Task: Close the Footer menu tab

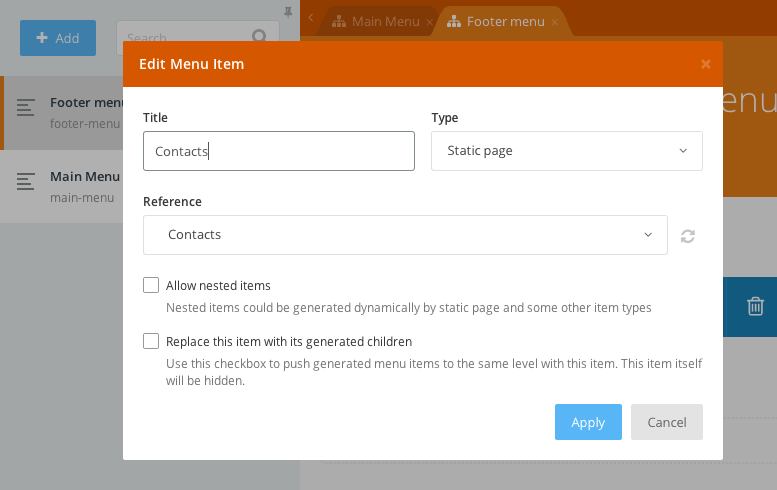Action: point(554,21)
